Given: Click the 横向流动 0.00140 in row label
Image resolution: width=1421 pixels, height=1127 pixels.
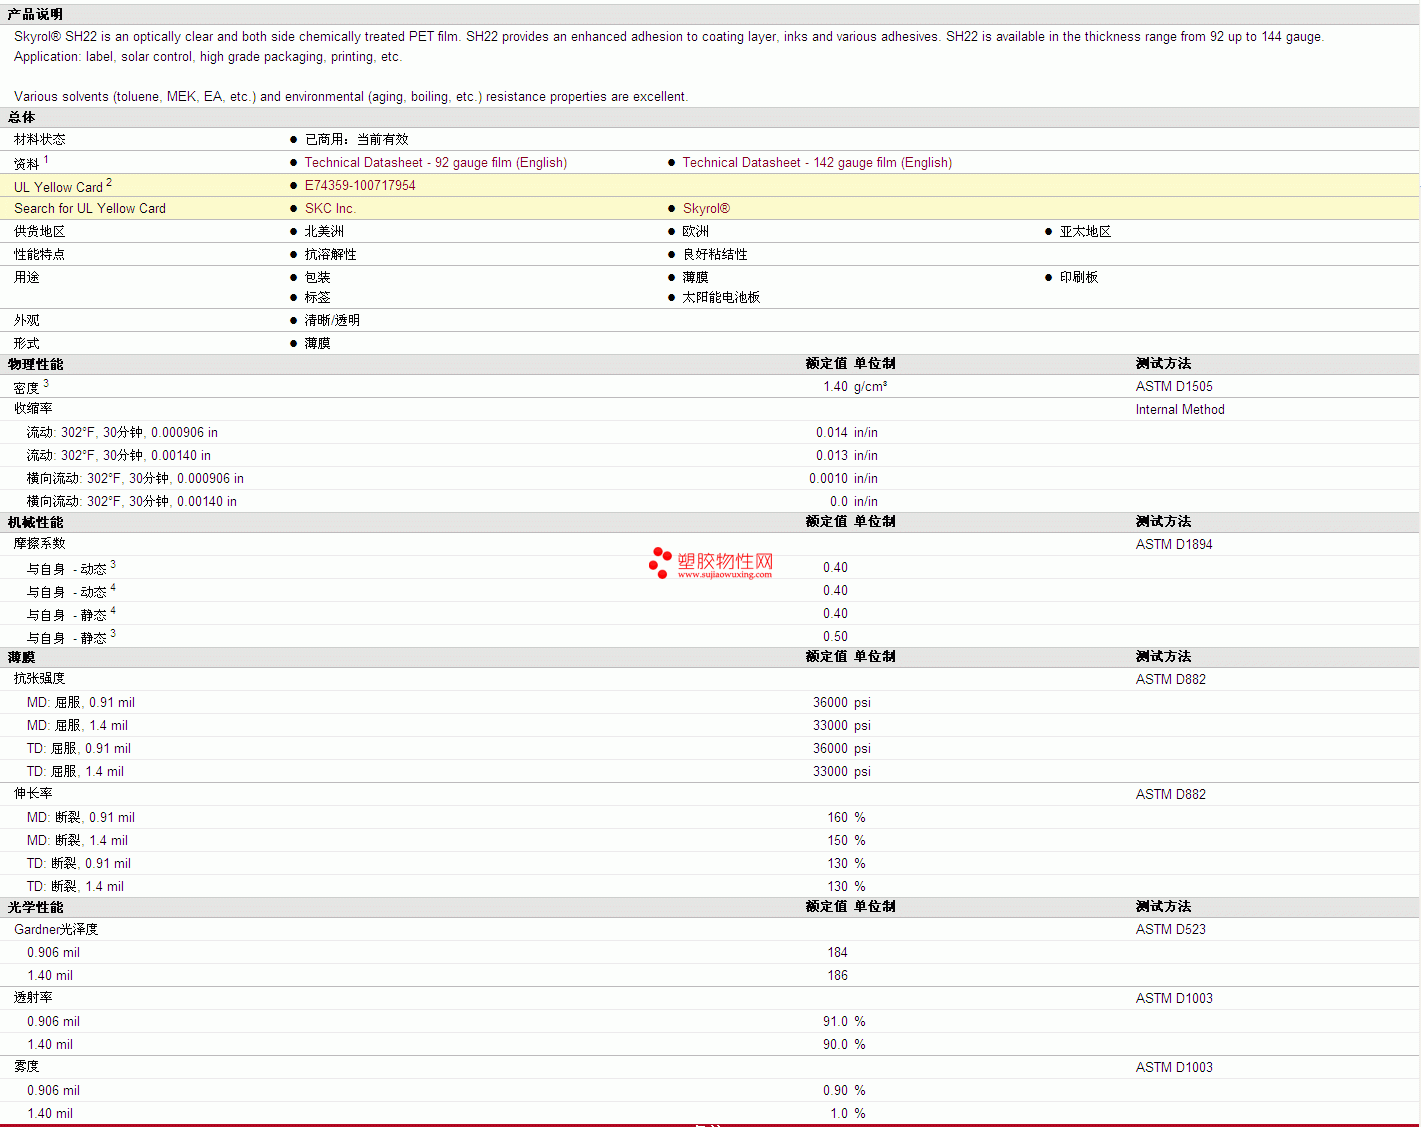Looking at the screenshot, I should pos(132,502).
